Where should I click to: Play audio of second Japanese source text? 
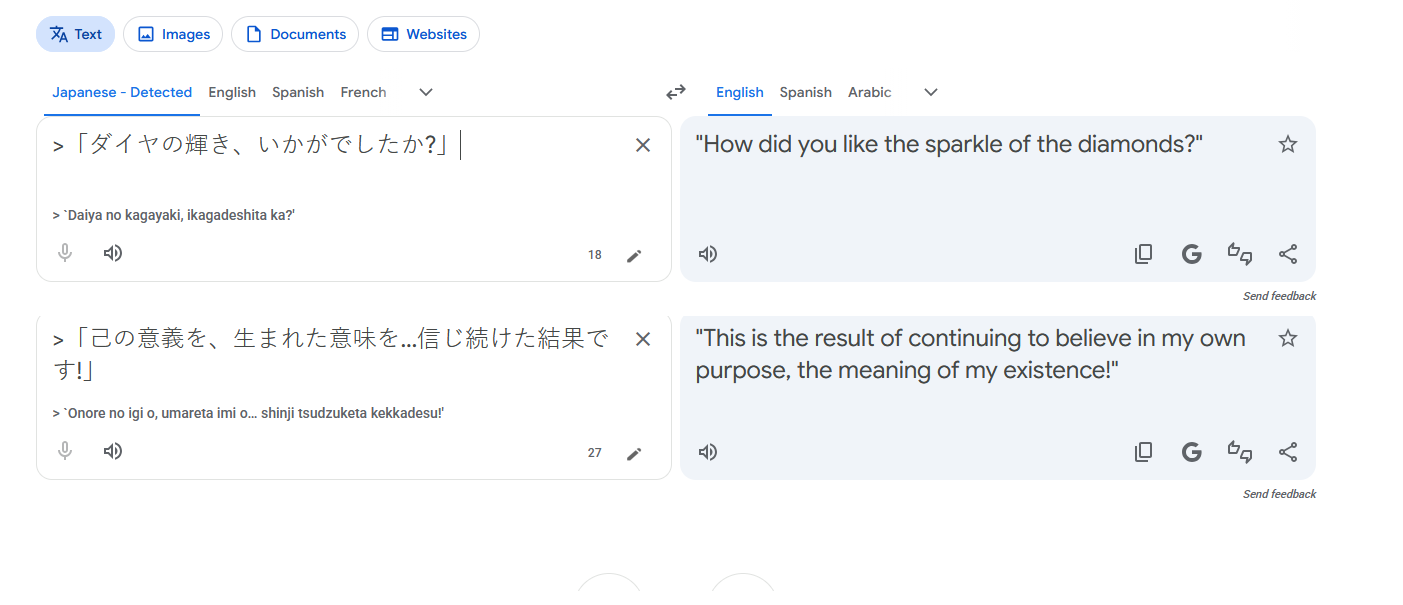click(x=113, y=451)
